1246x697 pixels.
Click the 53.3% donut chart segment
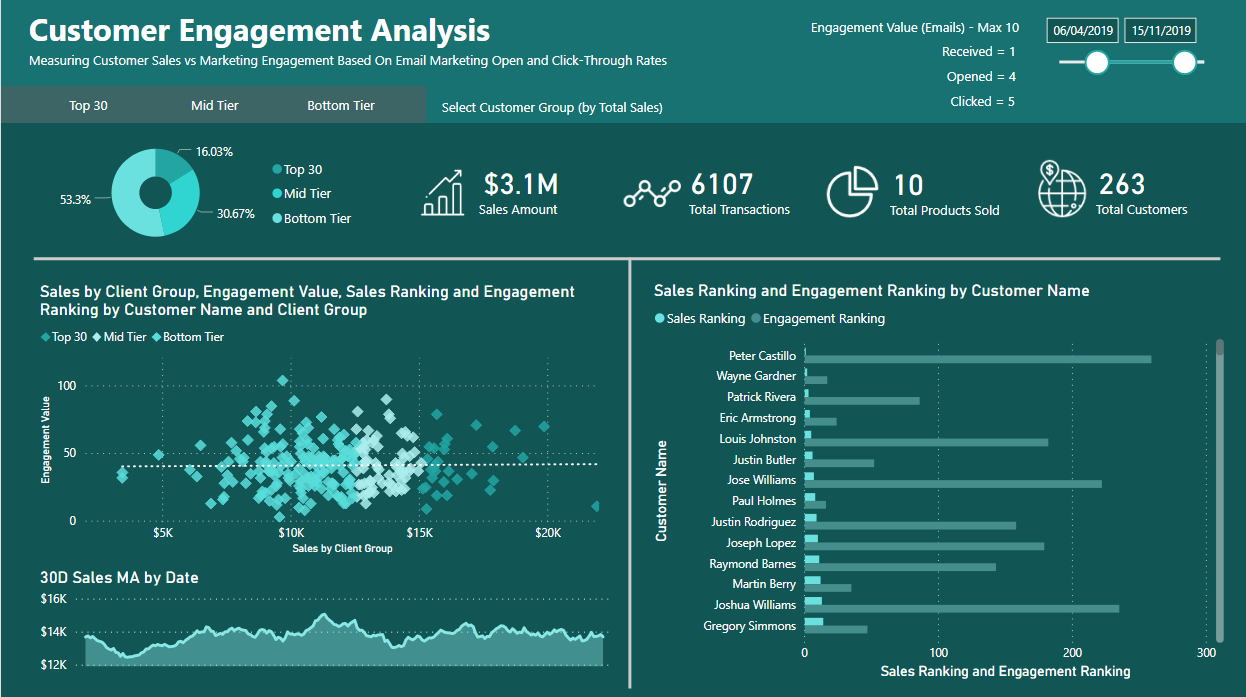131,205
